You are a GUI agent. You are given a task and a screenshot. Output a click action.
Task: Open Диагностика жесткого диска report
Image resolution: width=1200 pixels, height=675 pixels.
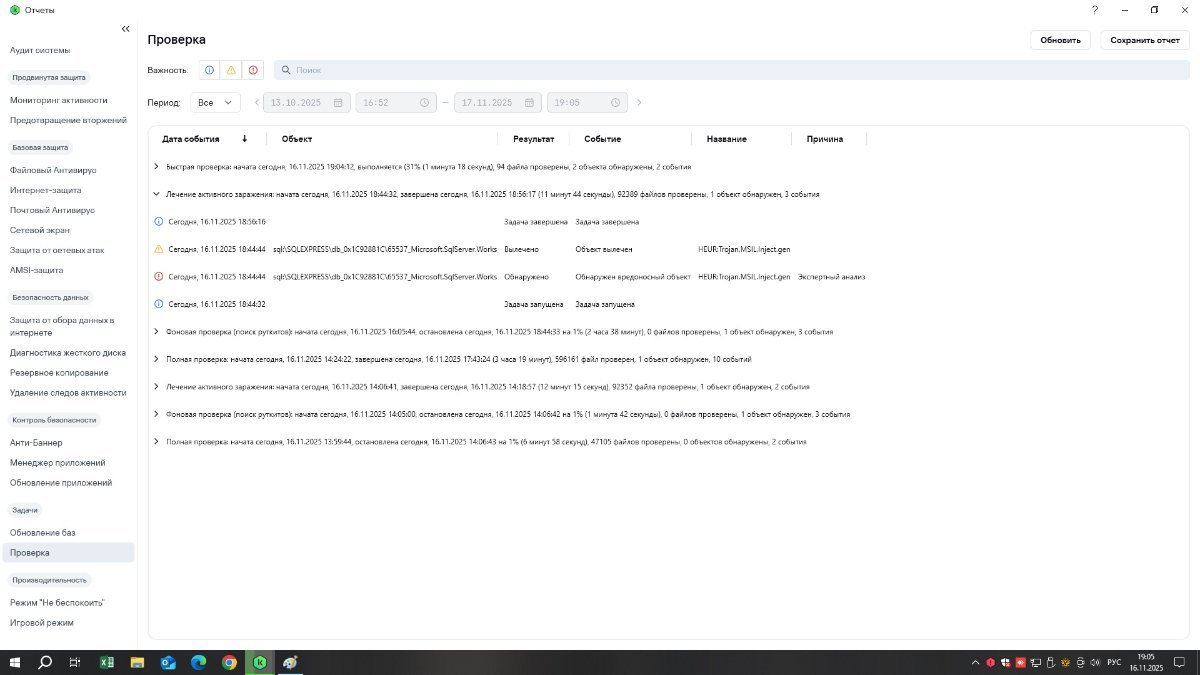(68, 352)
